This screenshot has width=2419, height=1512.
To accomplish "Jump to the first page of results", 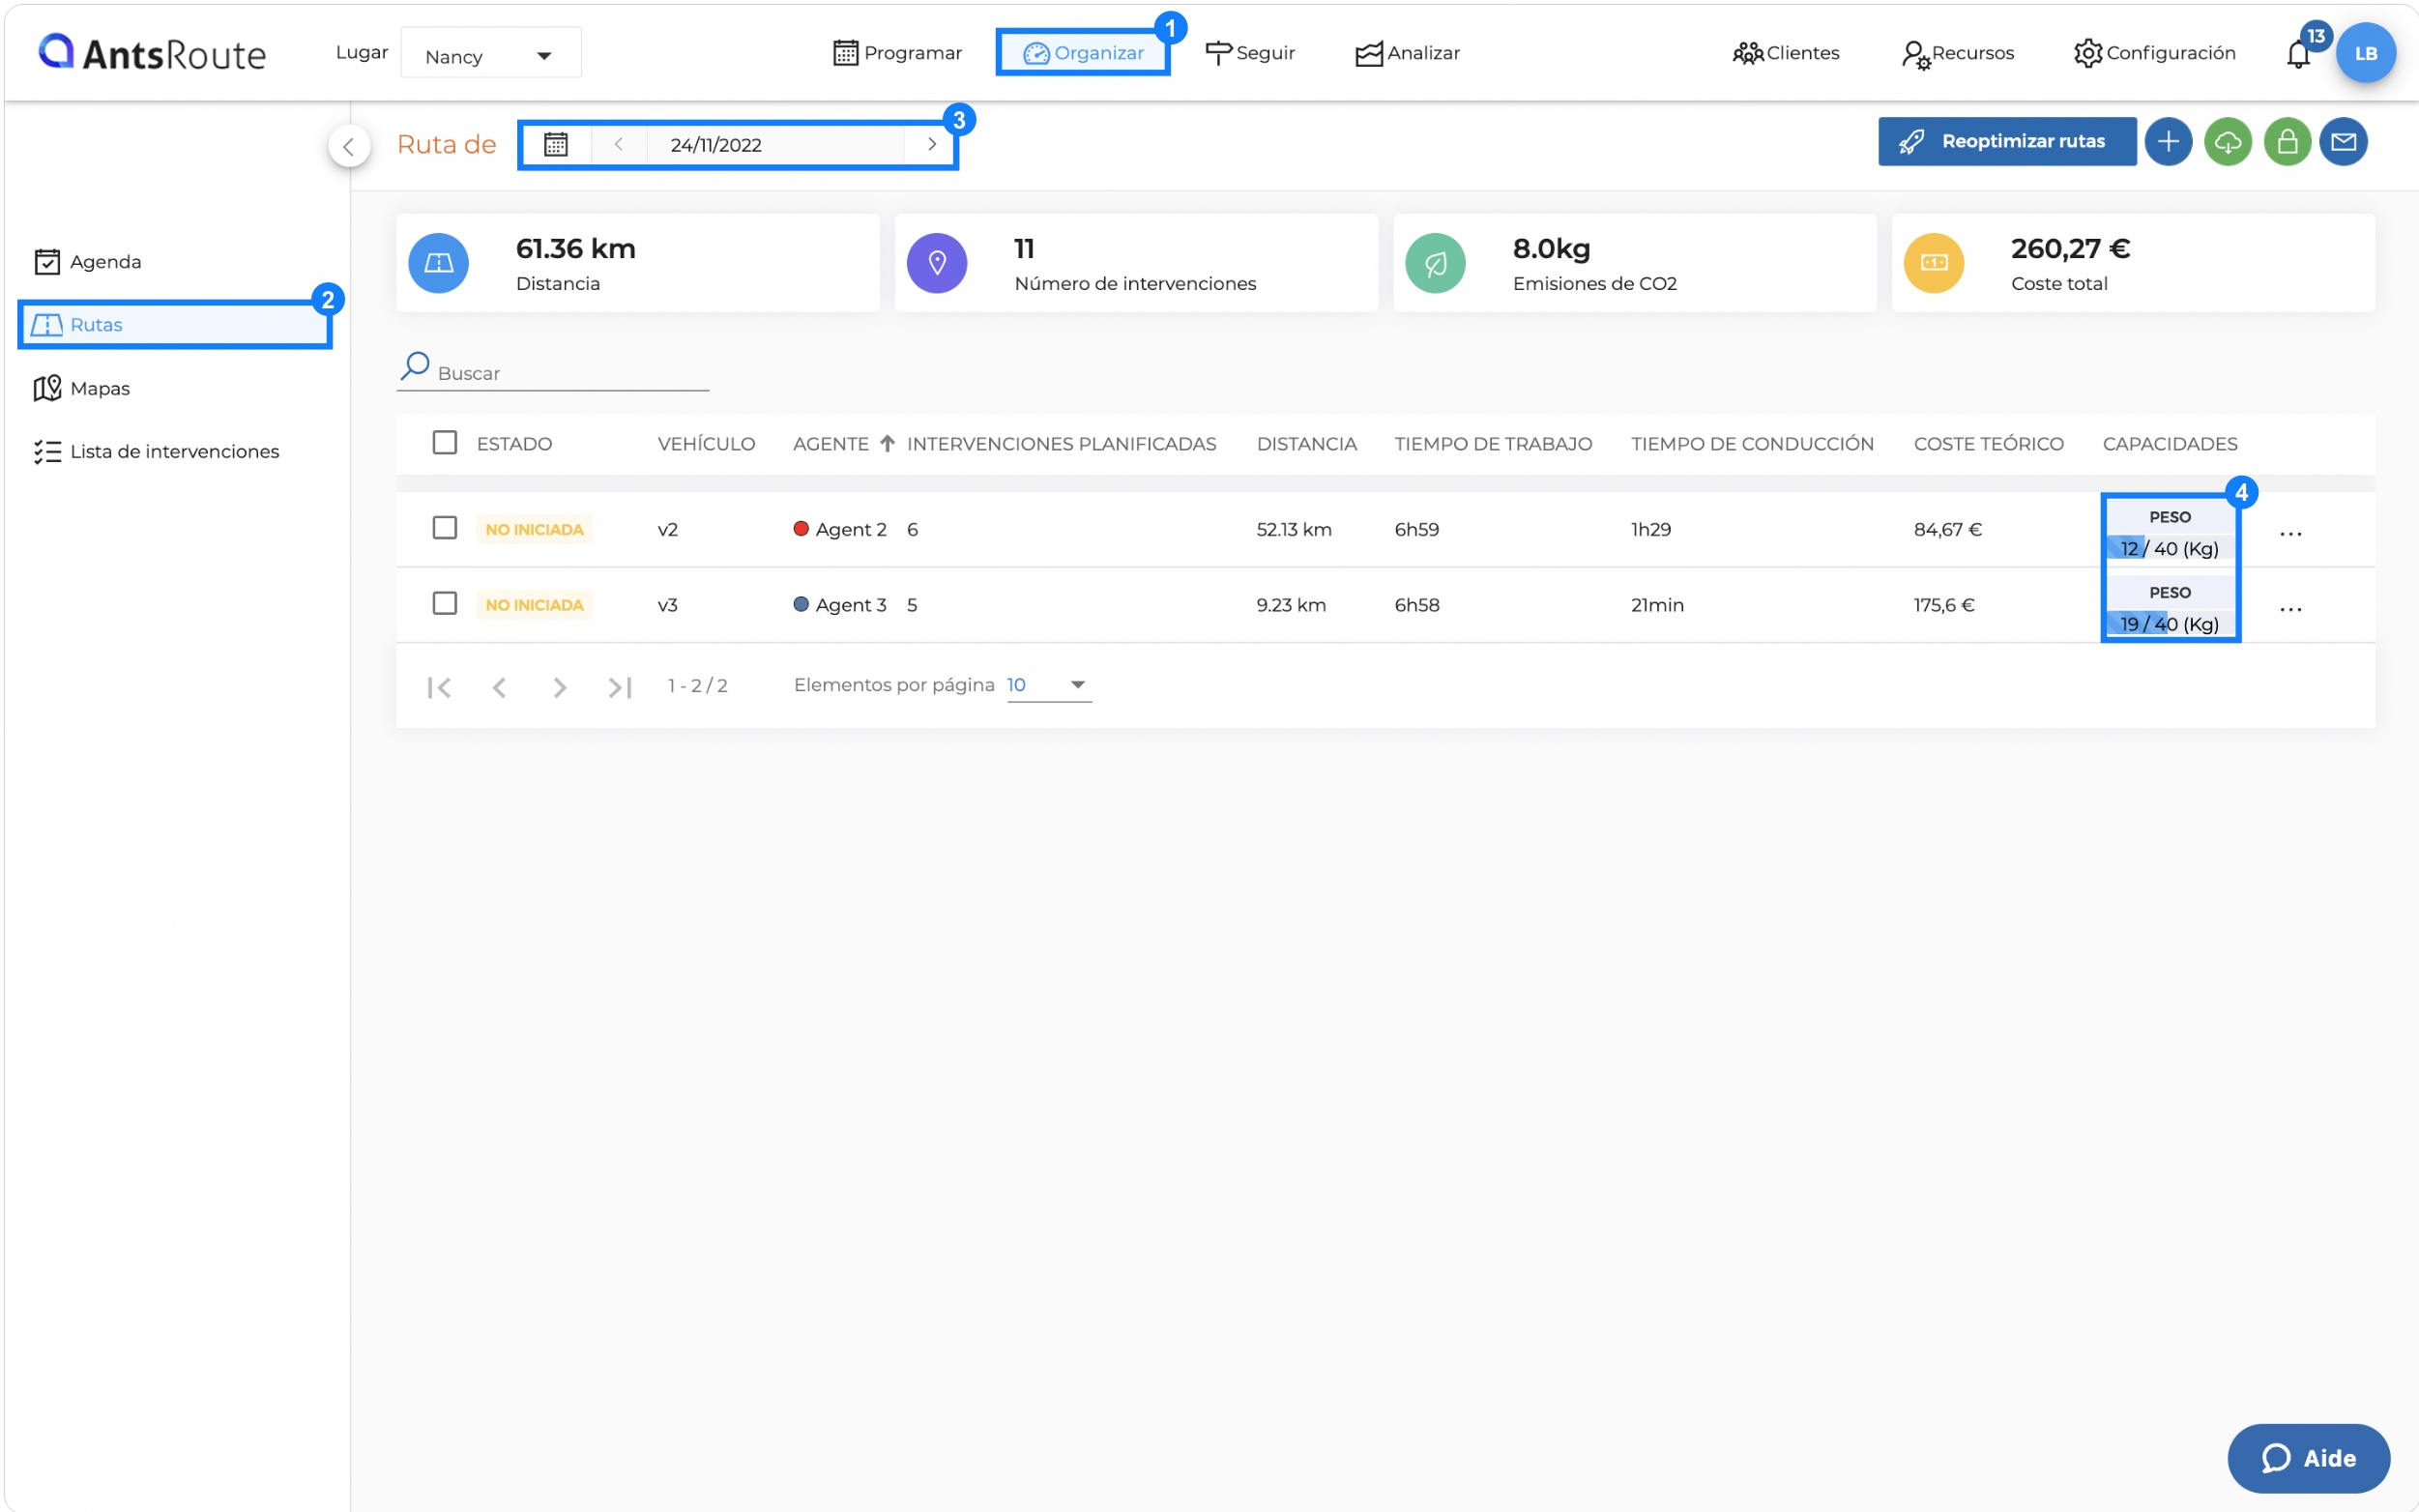I will [x=439, y=687].
